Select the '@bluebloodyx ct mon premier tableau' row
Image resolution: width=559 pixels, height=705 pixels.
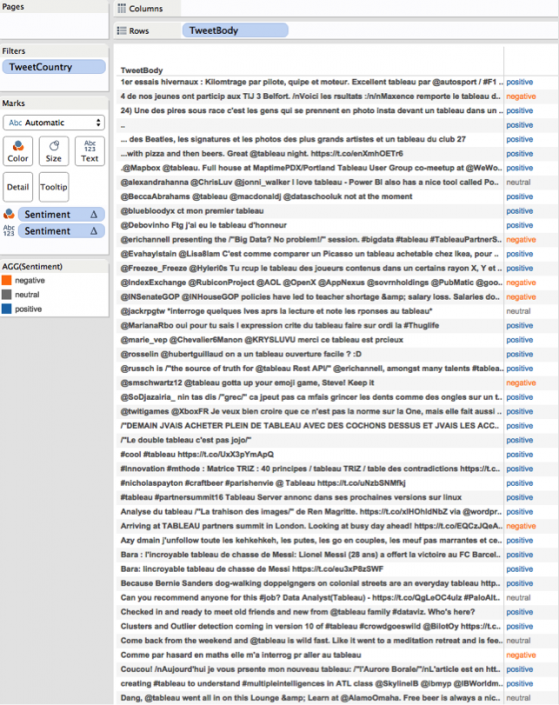(192, 211)
